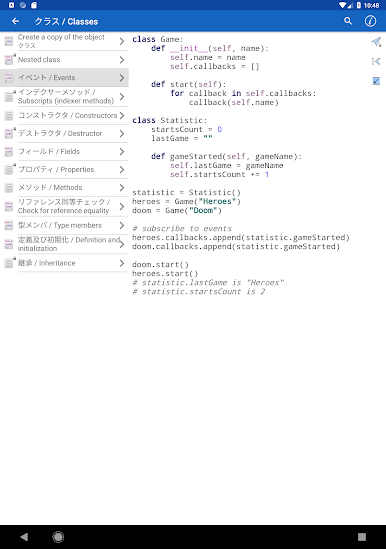
Task: Select the イベント / Events topic
Action: click(64, 78)
